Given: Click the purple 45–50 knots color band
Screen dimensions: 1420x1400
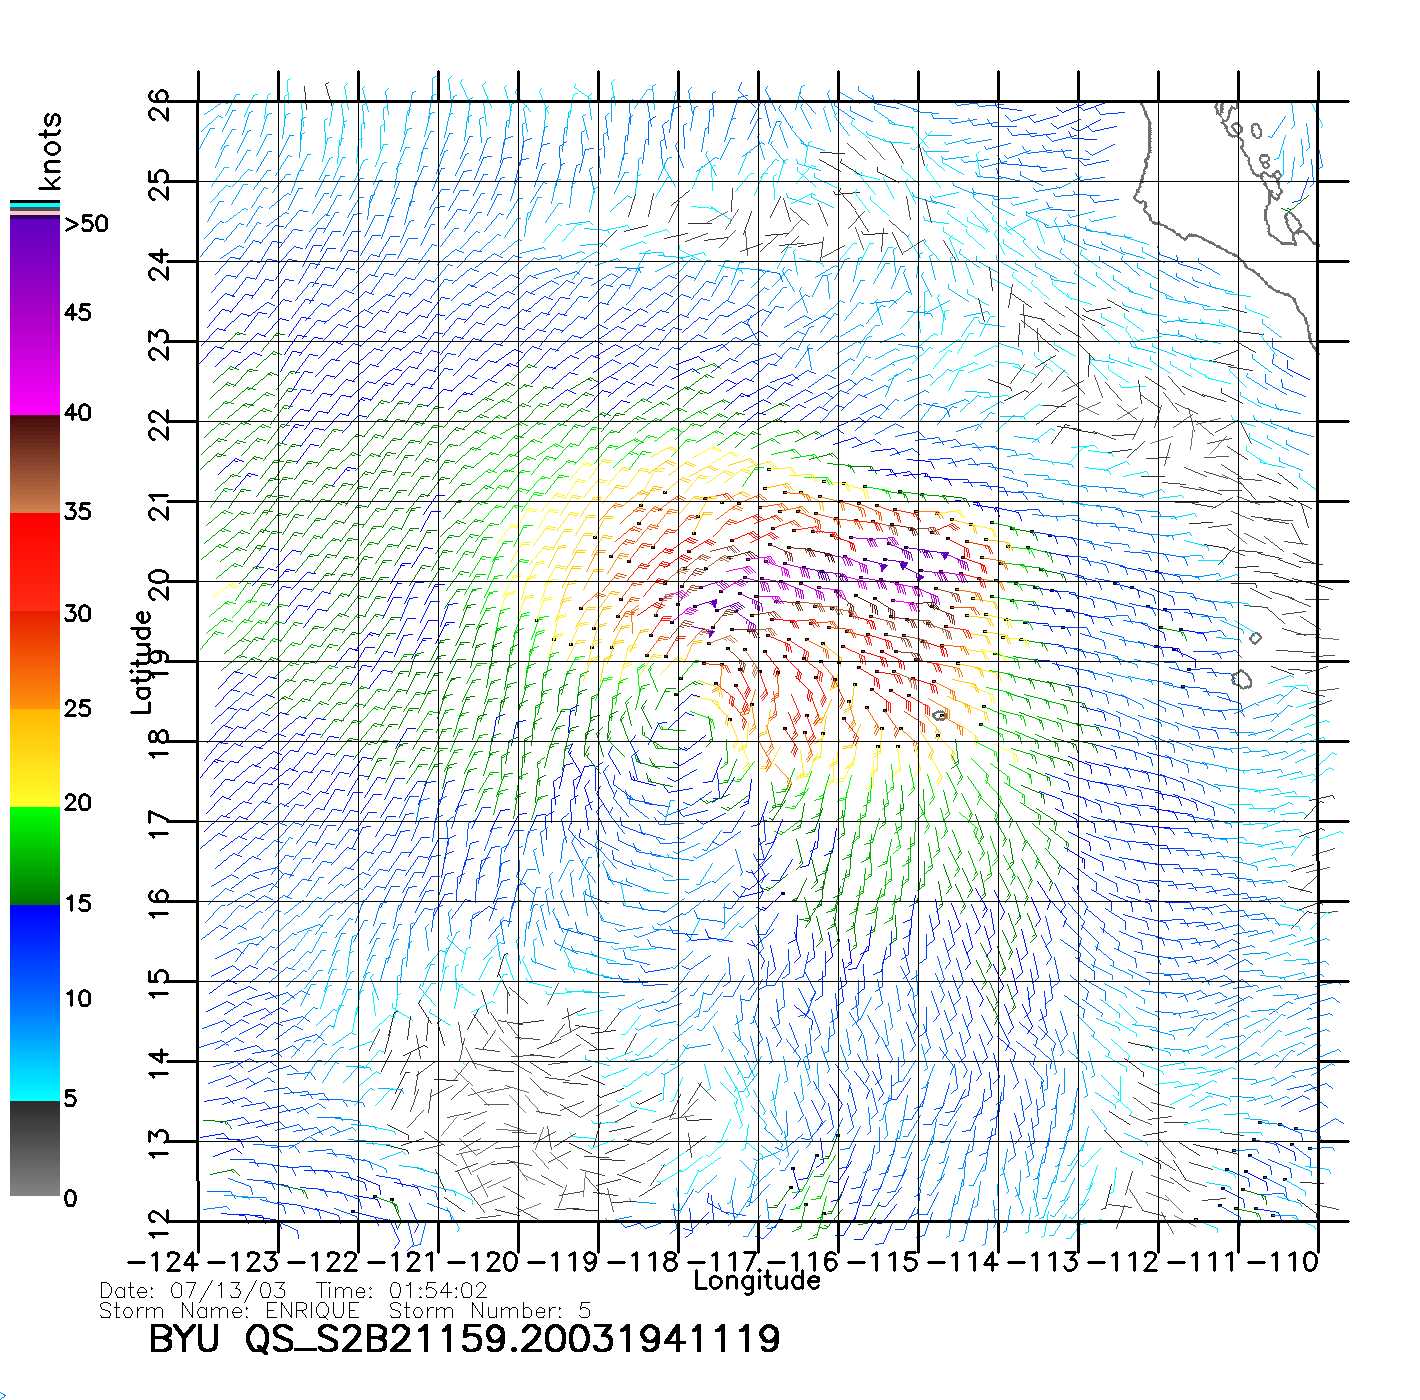Looking at the screenshot, I should [x=35, y=265].
